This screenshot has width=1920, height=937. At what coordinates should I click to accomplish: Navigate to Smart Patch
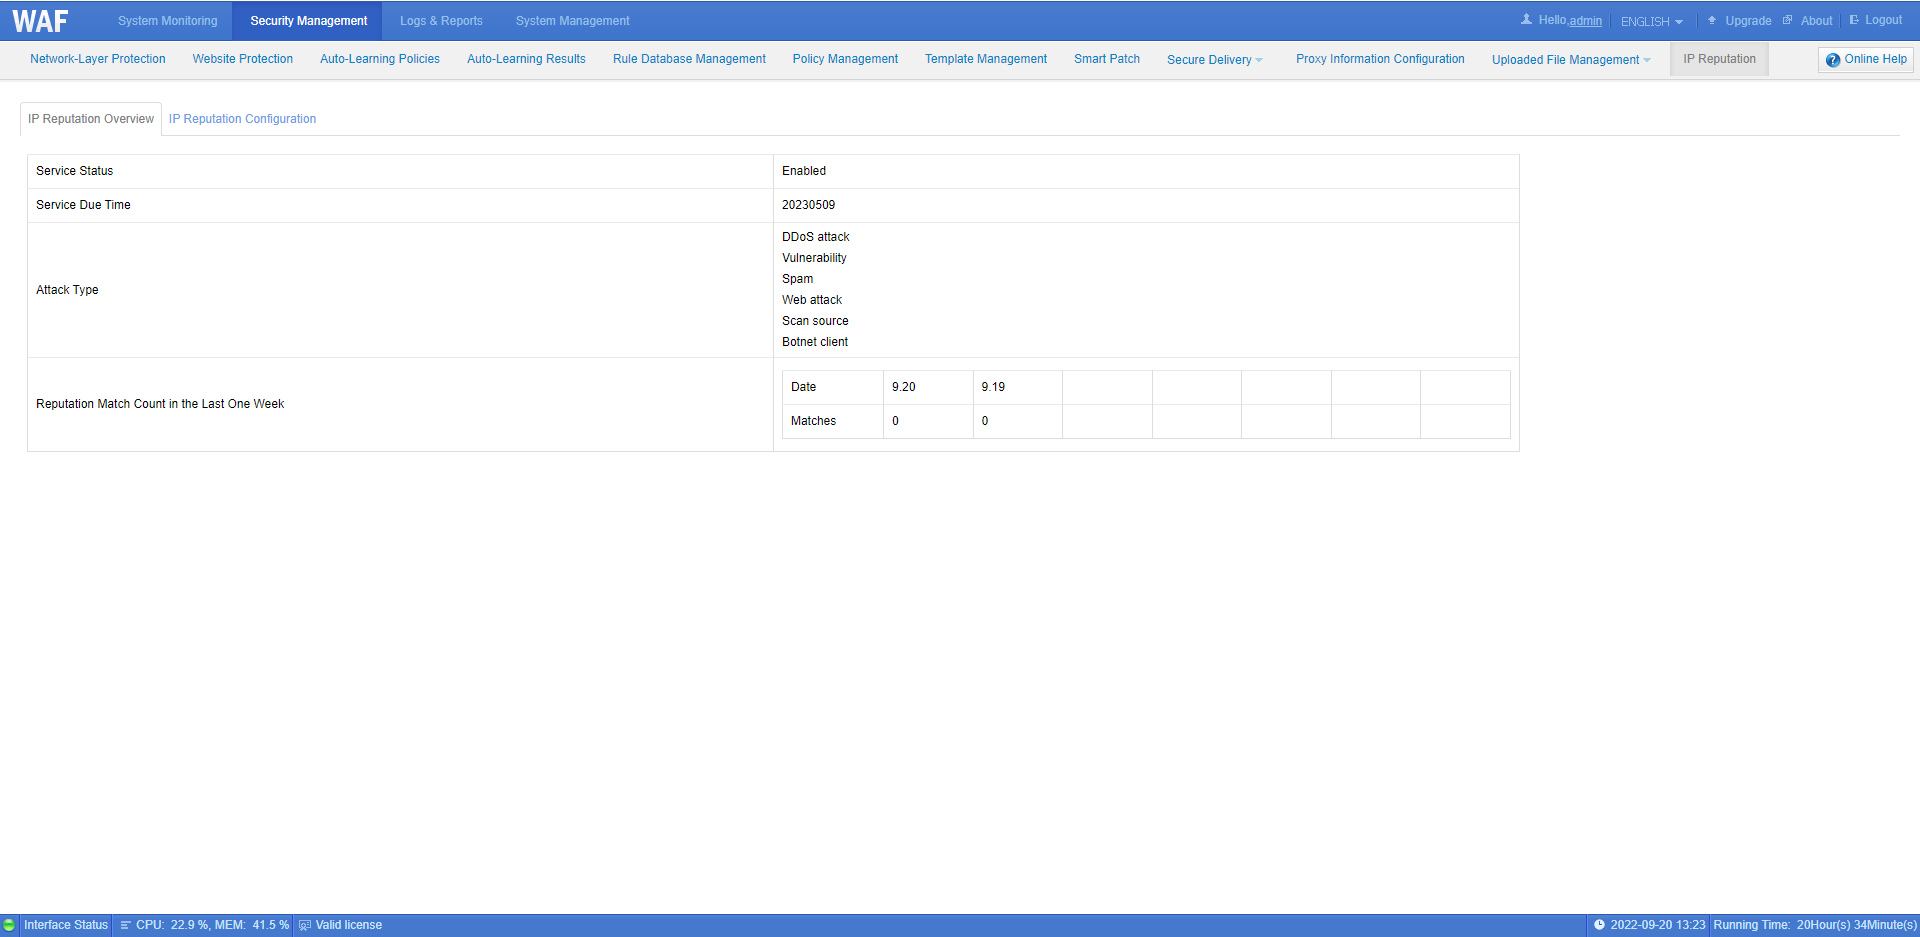[1107, 59]
